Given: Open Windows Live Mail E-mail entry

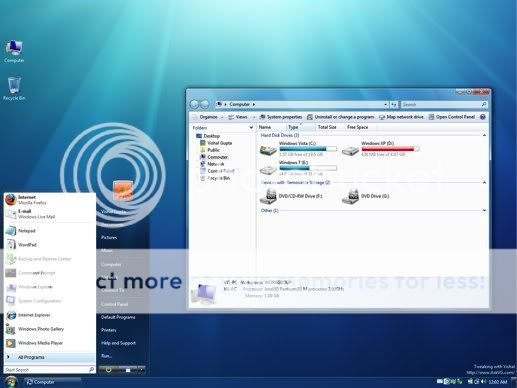Looking at the screenshot, I should coord(49,214).
